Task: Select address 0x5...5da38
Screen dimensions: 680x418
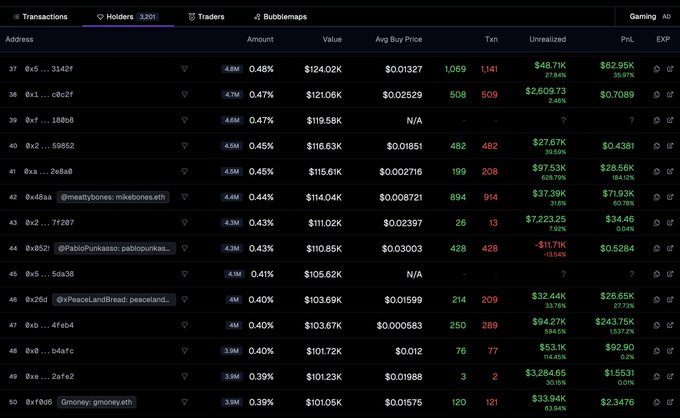Action: 49,274
